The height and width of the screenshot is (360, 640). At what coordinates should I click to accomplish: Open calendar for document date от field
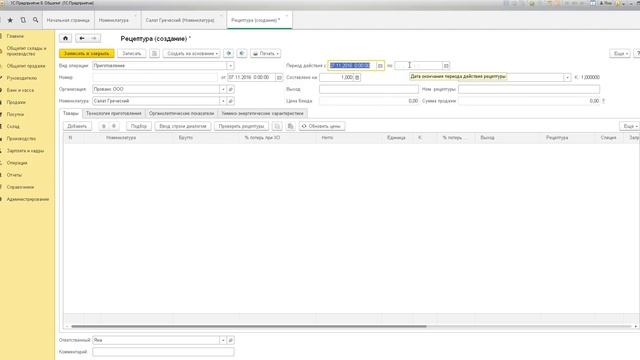click(x=279, y=77)
